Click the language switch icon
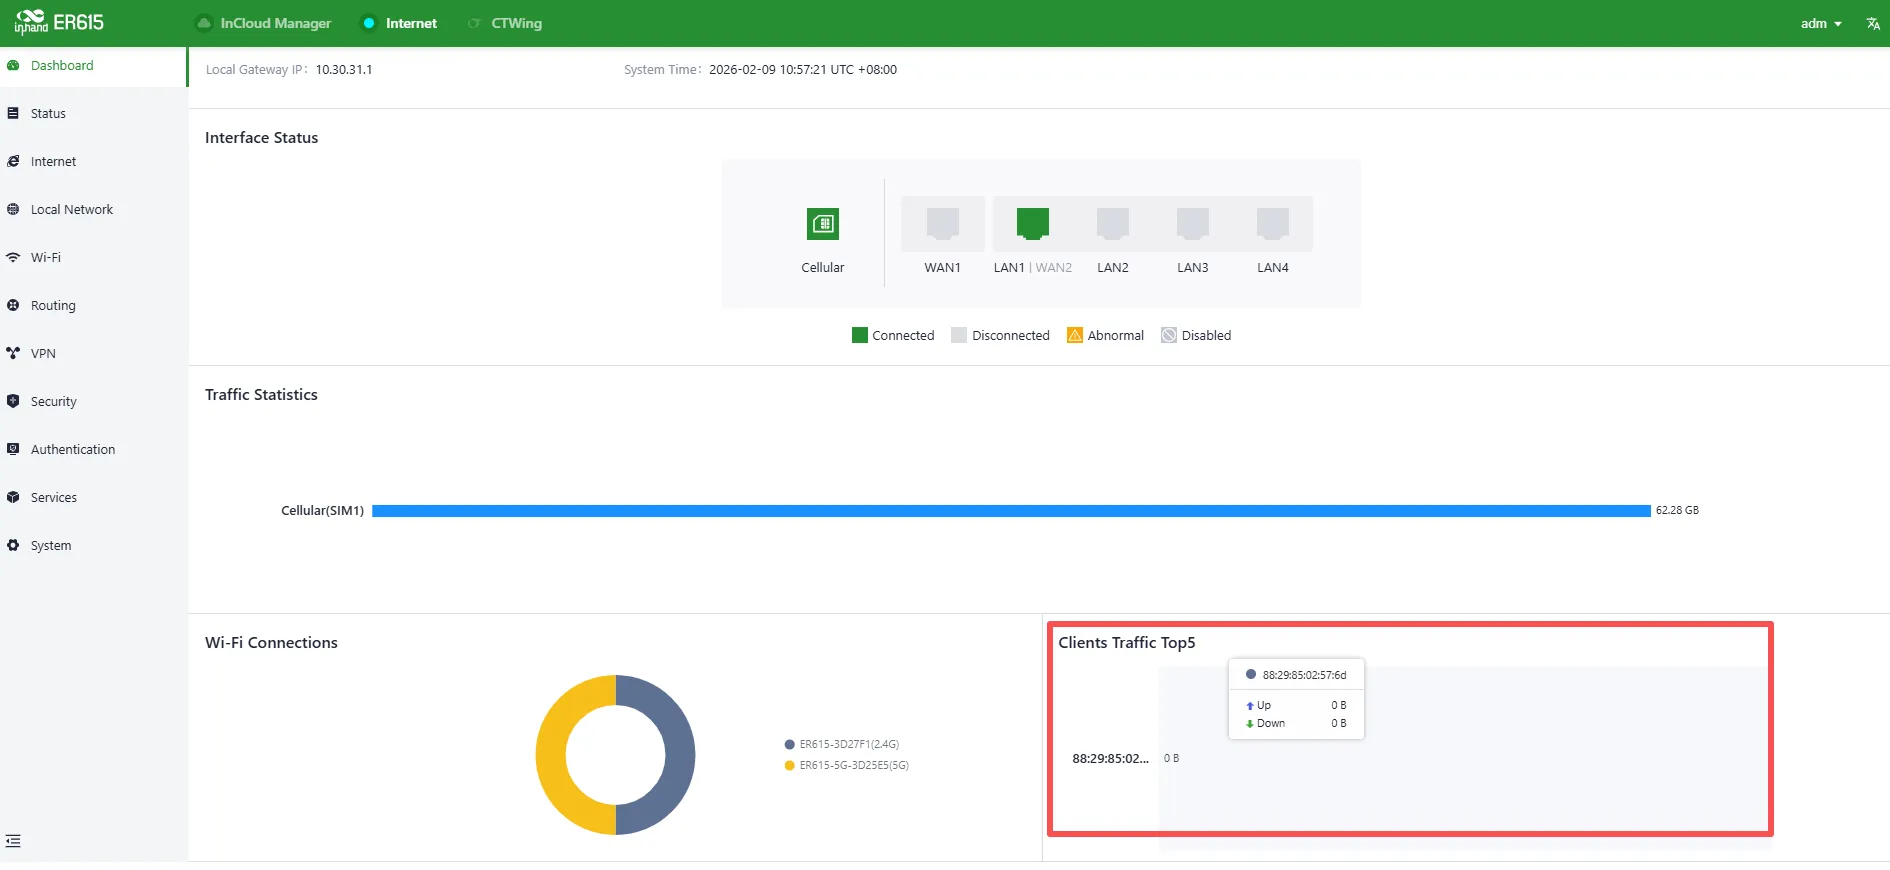The height and width of the screenshot is (870, 1890). [x=1873, y=23]
